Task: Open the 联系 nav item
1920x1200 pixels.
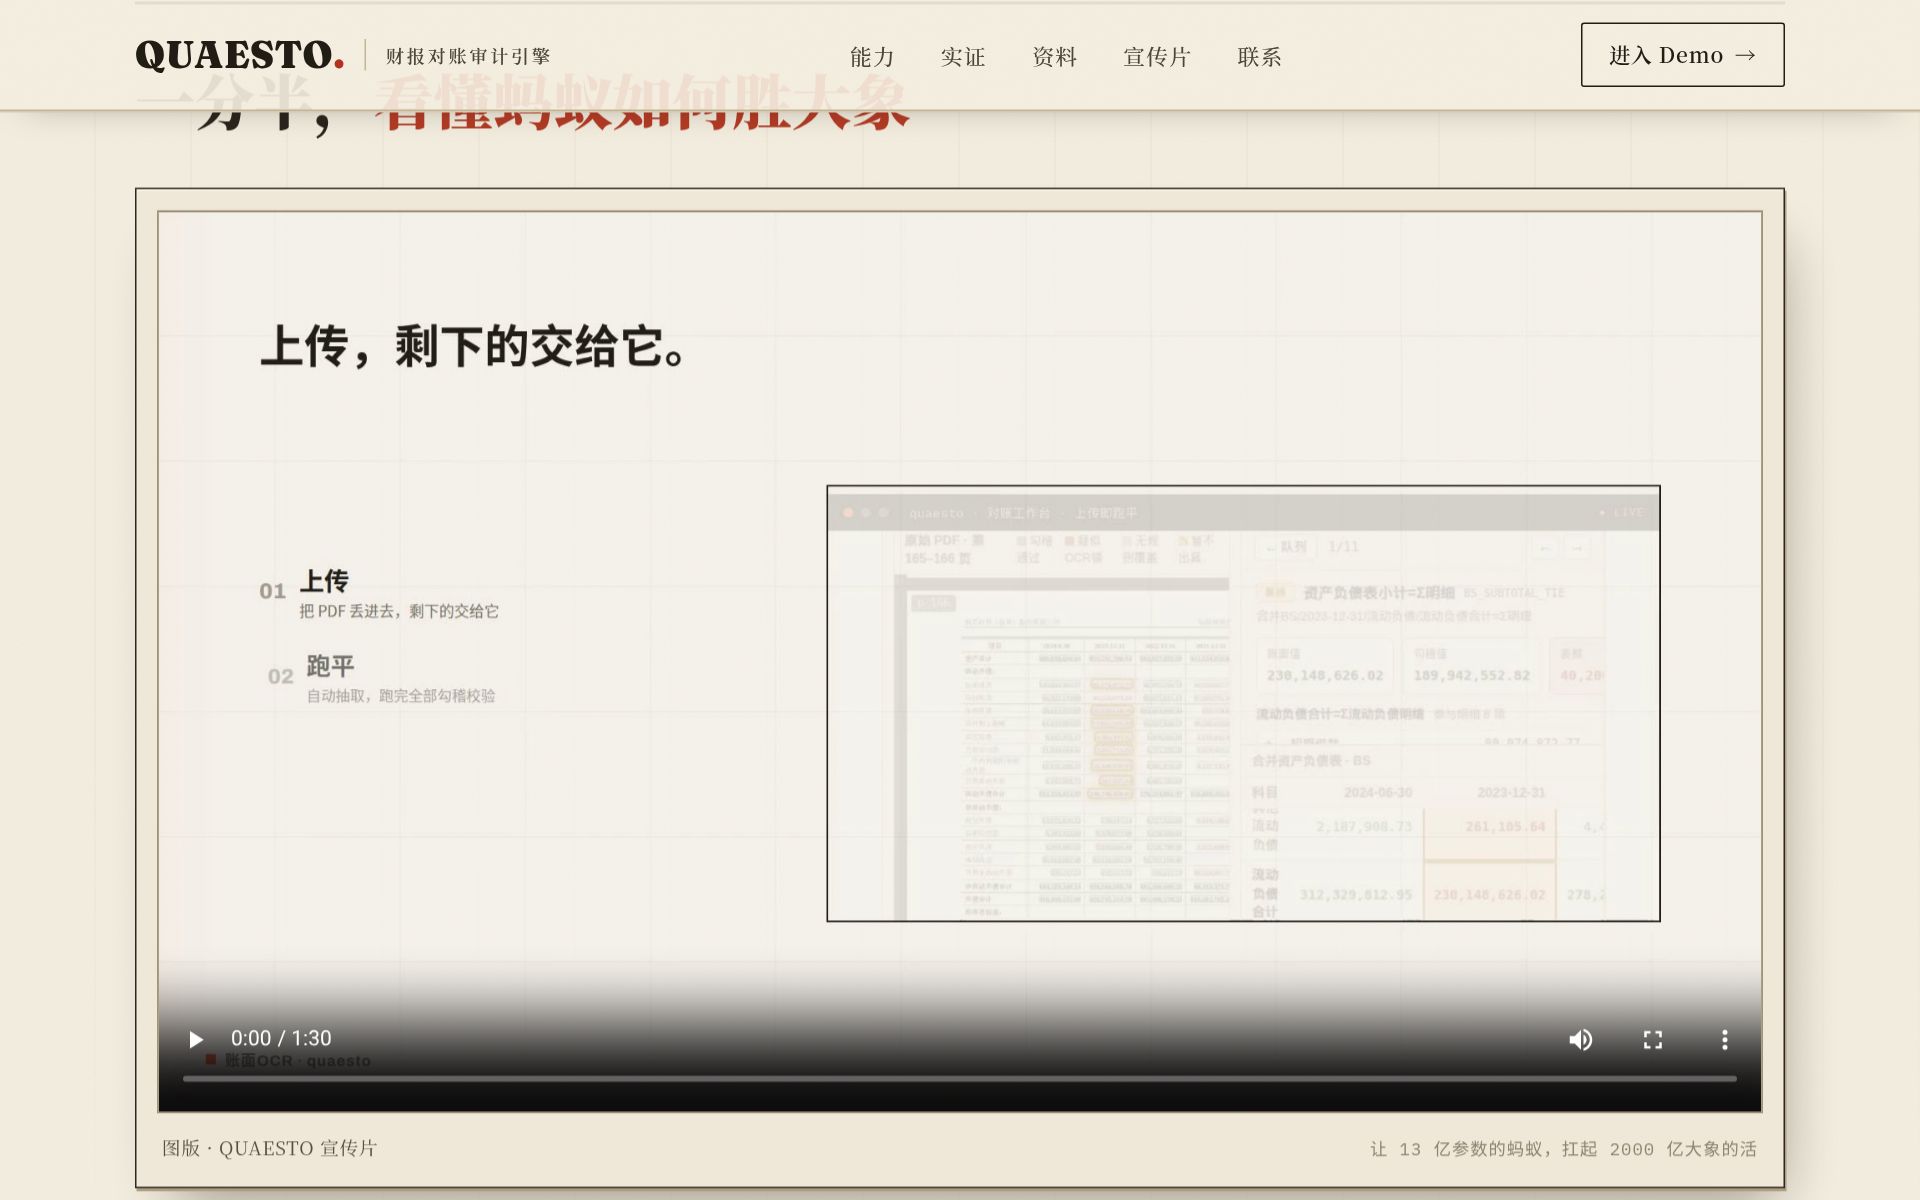Action: click(1260, 57)
